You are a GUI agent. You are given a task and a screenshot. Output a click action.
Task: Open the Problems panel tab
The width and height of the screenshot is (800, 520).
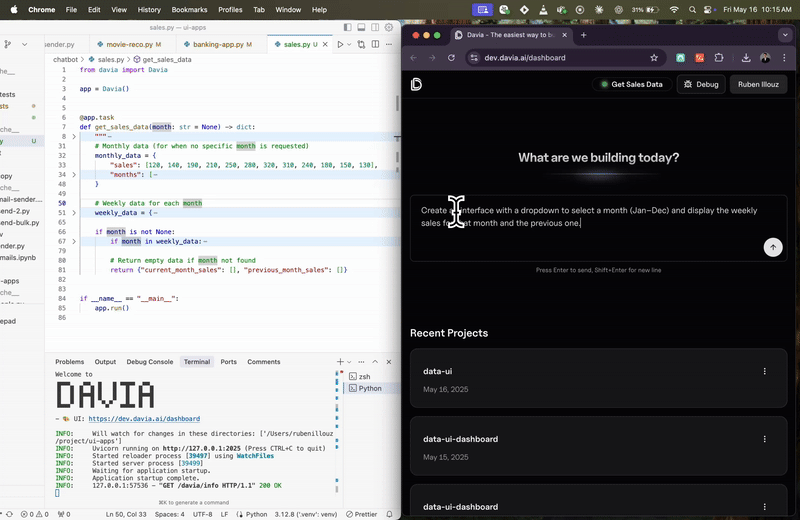coord(69,362)
